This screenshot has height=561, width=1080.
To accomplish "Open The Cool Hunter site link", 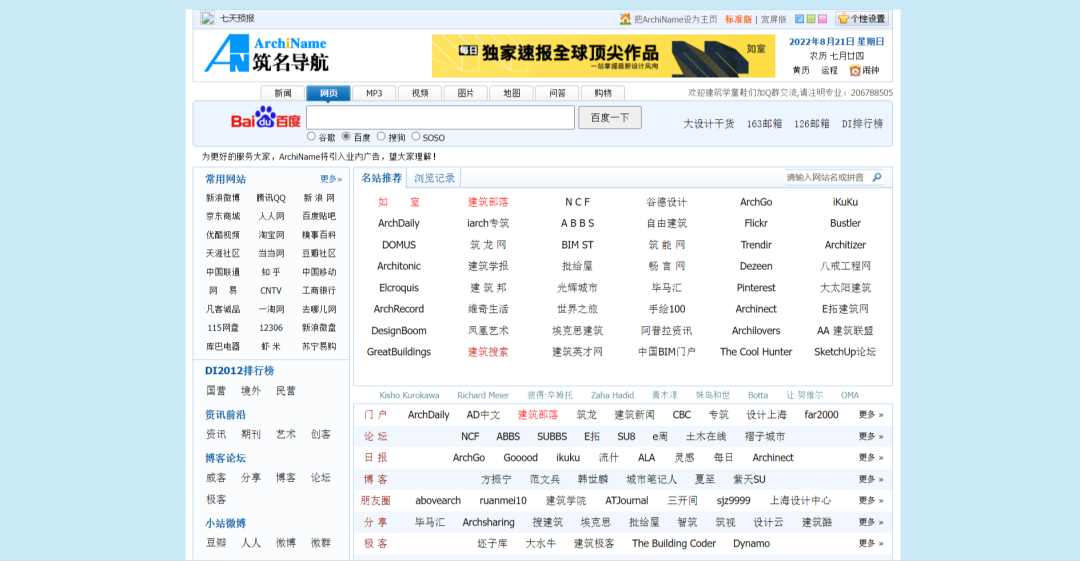I will [x=756, y=351].
